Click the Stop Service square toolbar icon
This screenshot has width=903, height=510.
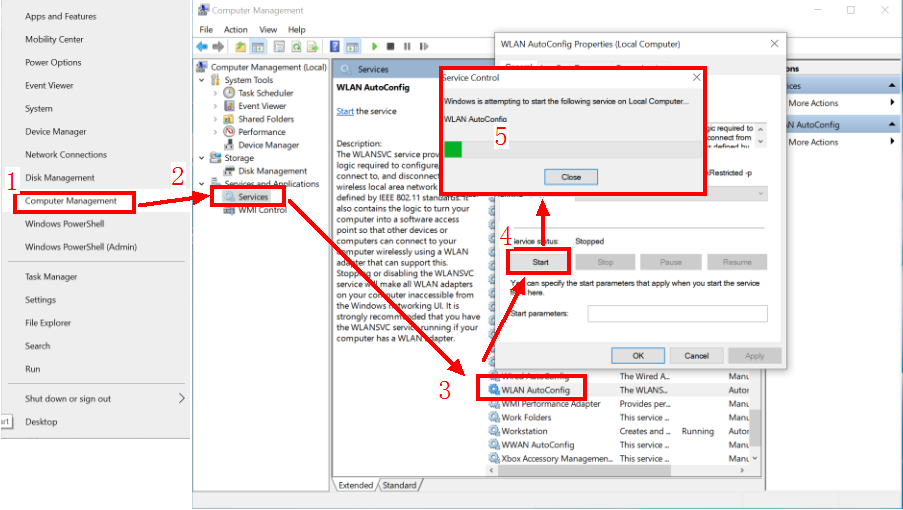(391, 47)
